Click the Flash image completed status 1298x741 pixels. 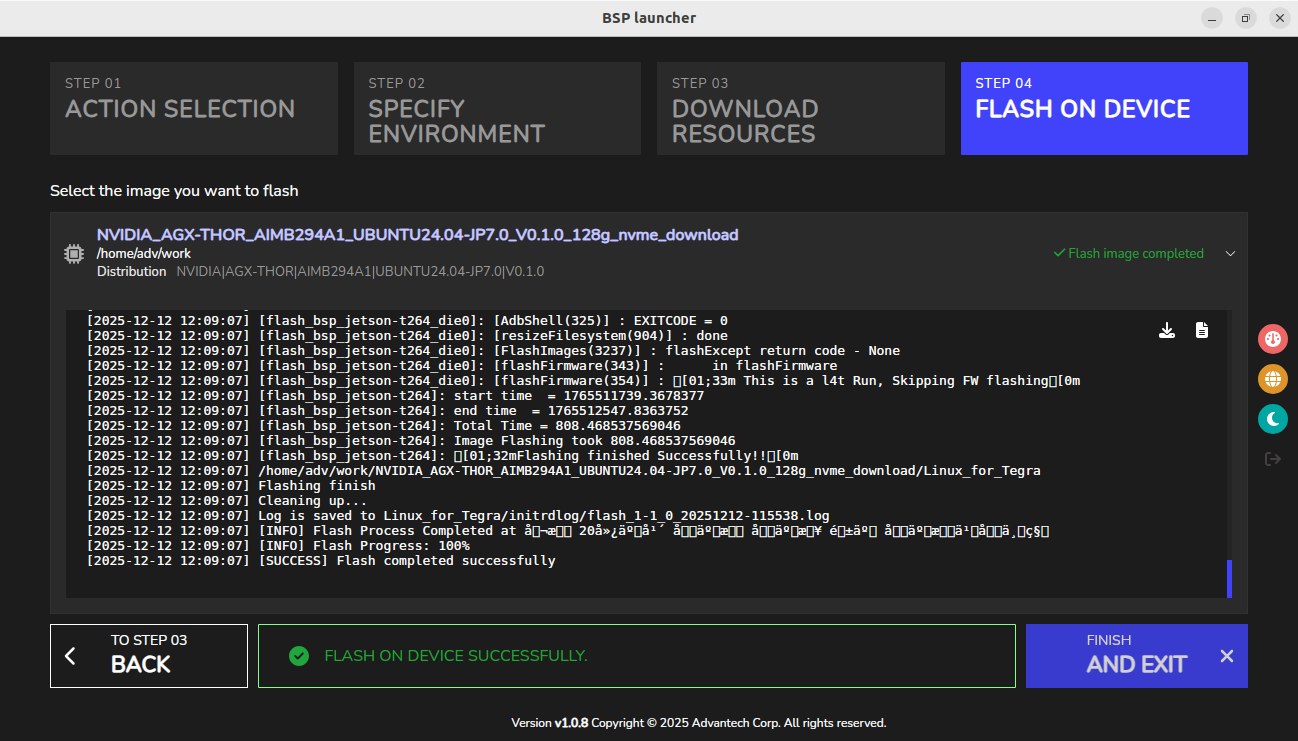(1128, 254)
